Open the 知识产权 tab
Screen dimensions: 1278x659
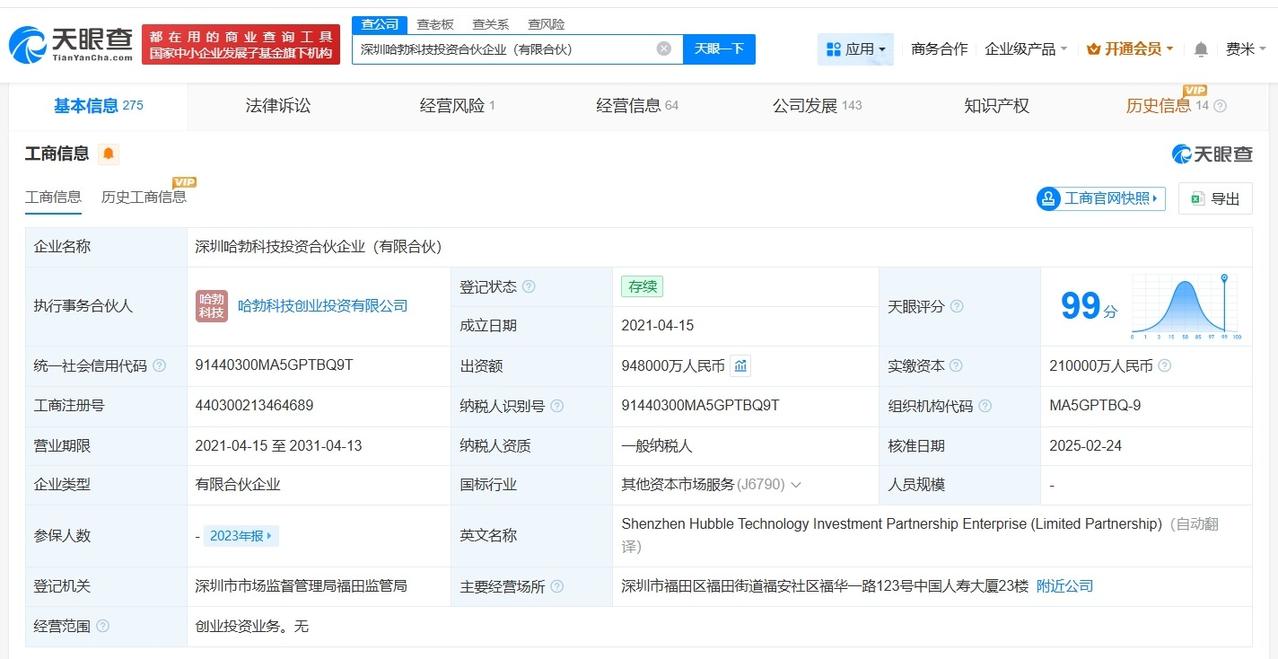[996, 106]
